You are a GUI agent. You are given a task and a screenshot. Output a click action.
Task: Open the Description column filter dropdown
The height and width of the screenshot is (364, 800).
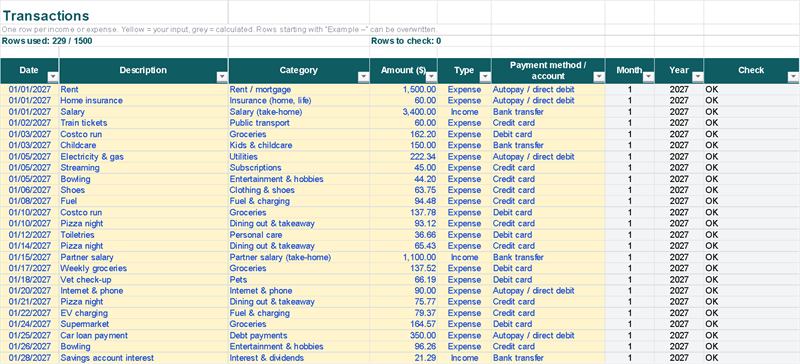tap(222, 77)
